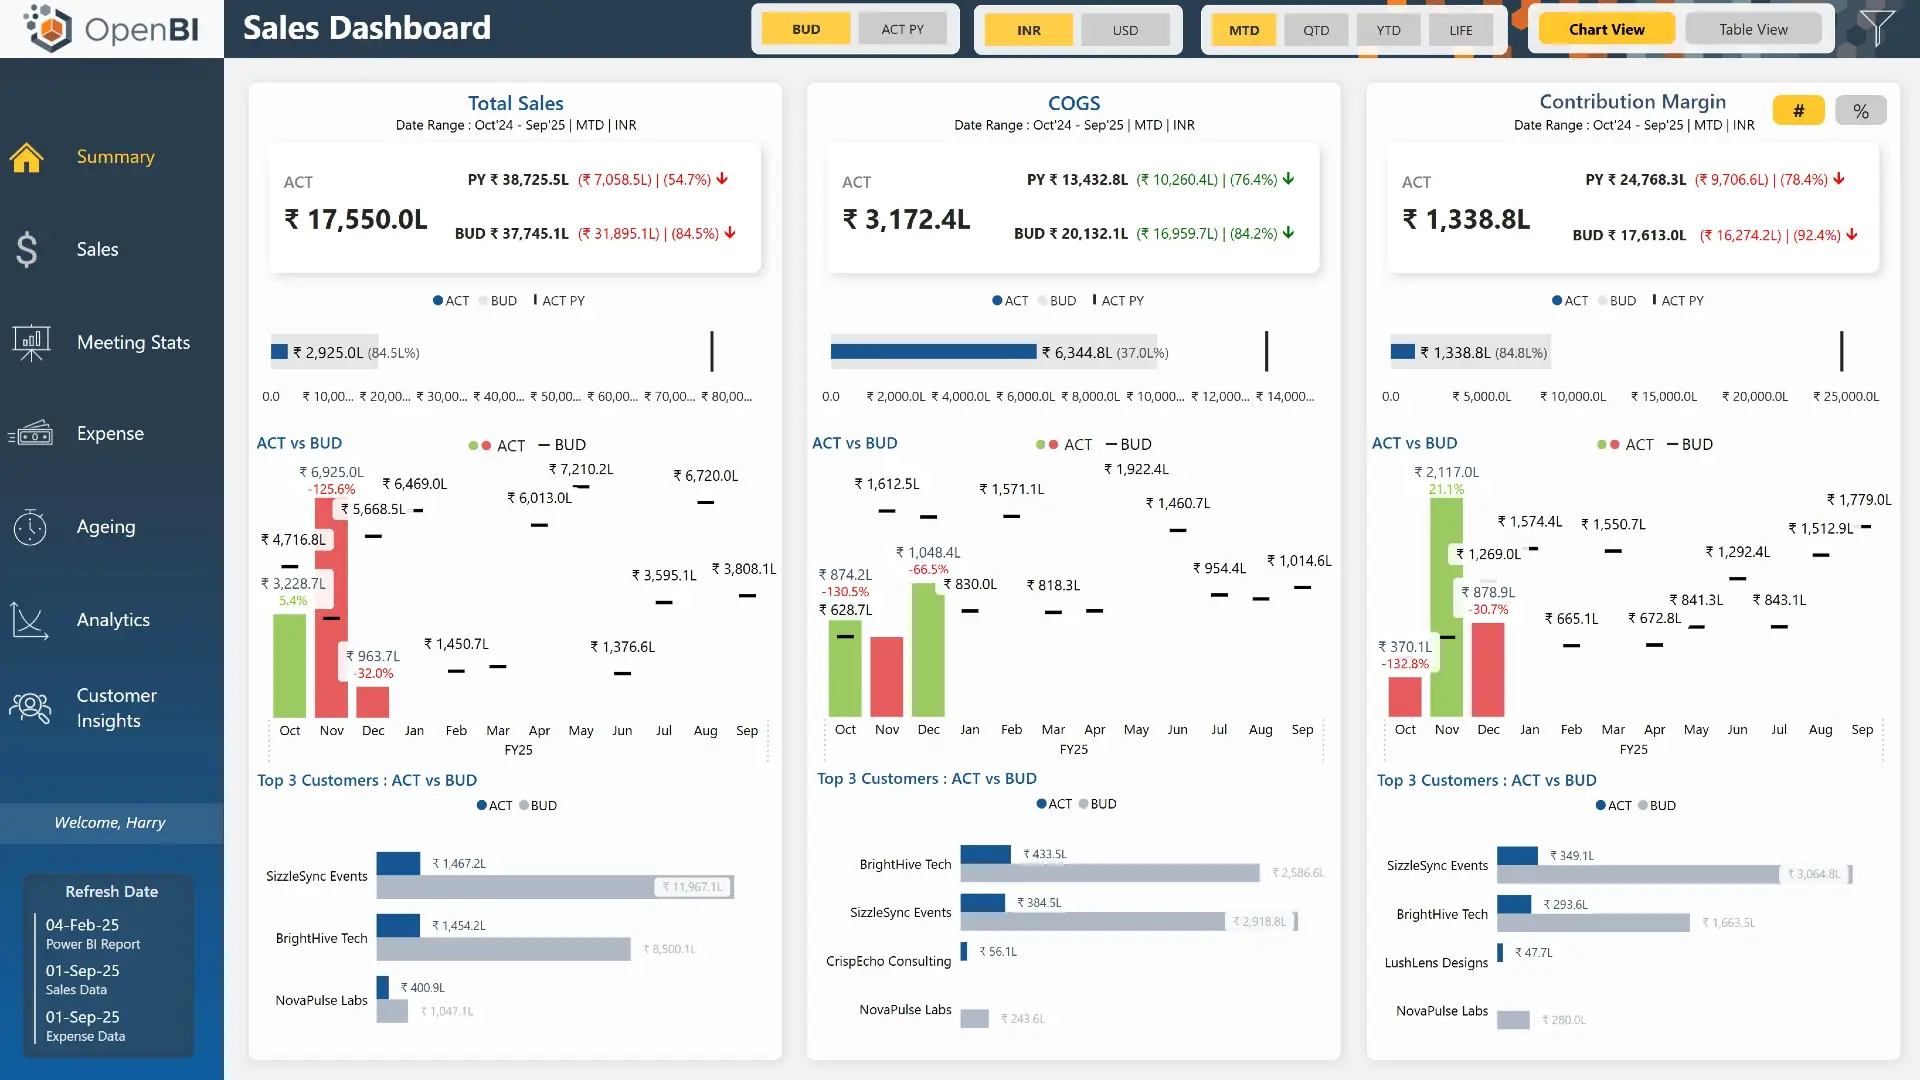The width and height of the screenshot is (1920, 1080).
Task: Select the LIFE time period
Action: 1460,30
